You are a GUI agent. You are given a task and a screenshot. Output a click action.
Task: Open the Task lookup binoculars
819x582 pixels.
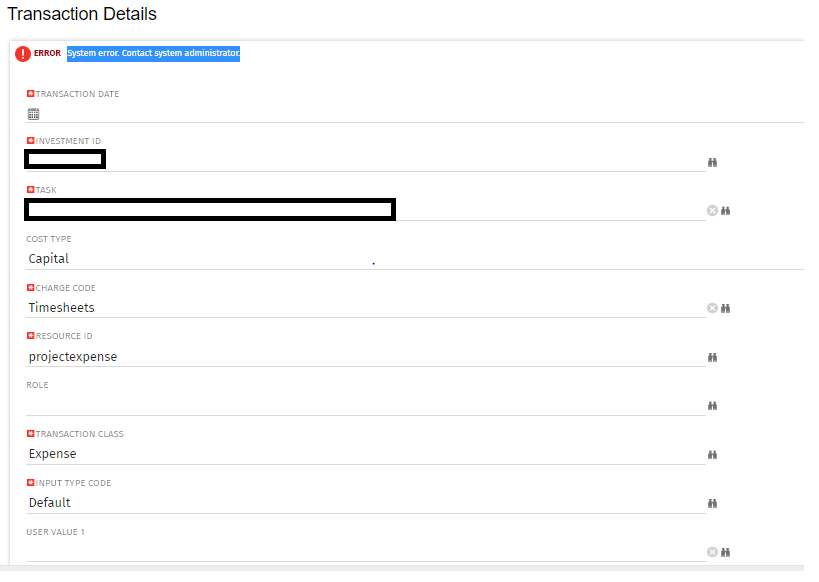pos(726,211)
